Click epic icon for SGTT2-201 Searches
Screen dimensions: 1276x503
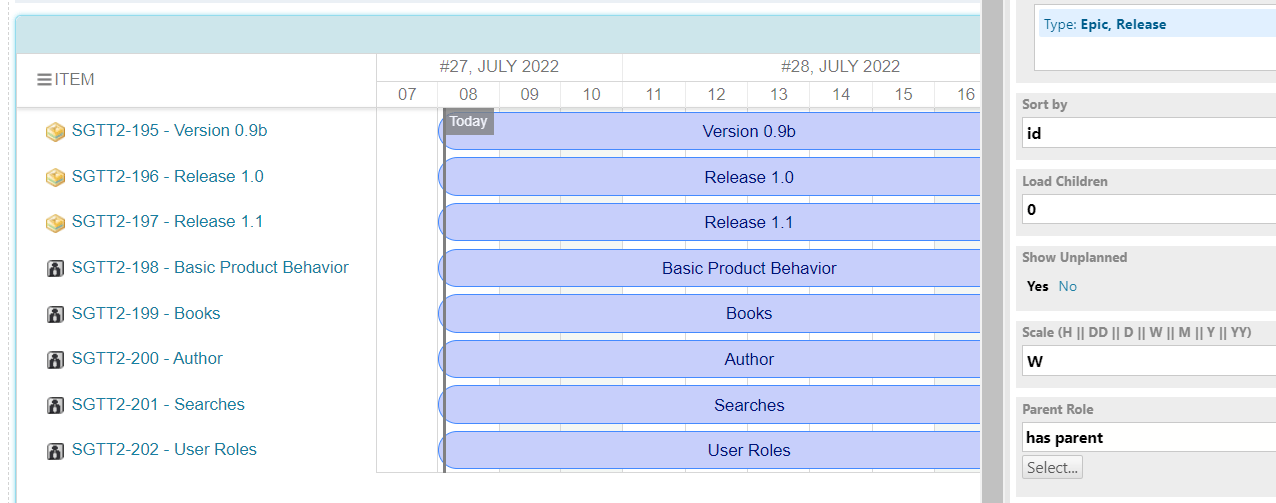click(x=56, y=406)
